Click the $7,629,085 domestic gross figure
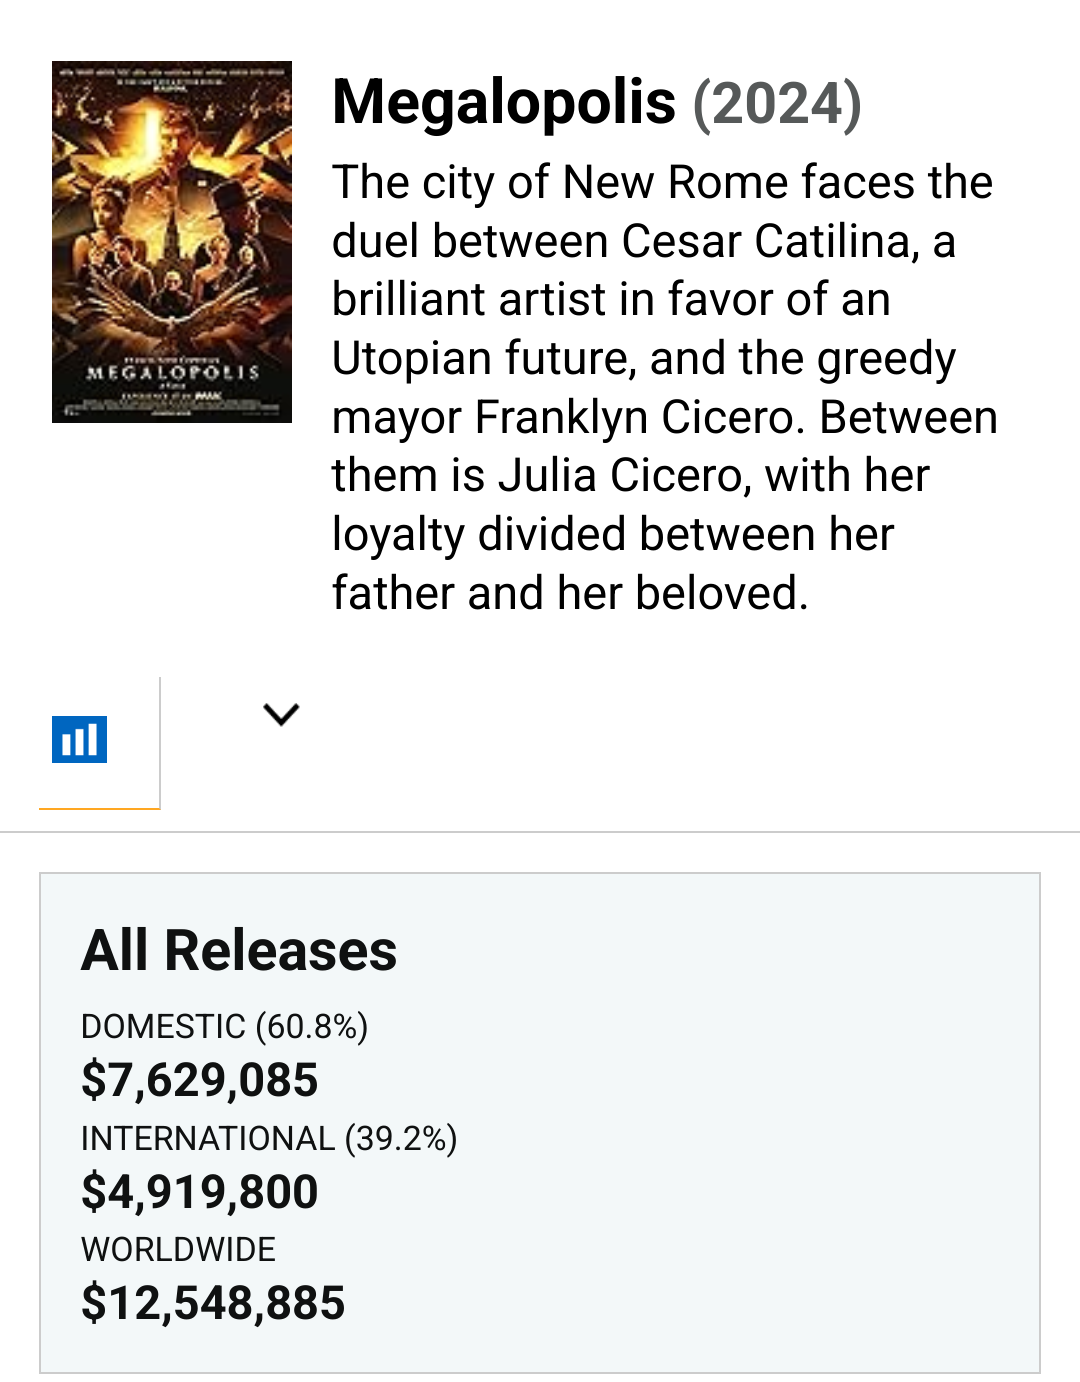The height and width of the screenshot is (1382, 1080). [x=200, y=1080]
